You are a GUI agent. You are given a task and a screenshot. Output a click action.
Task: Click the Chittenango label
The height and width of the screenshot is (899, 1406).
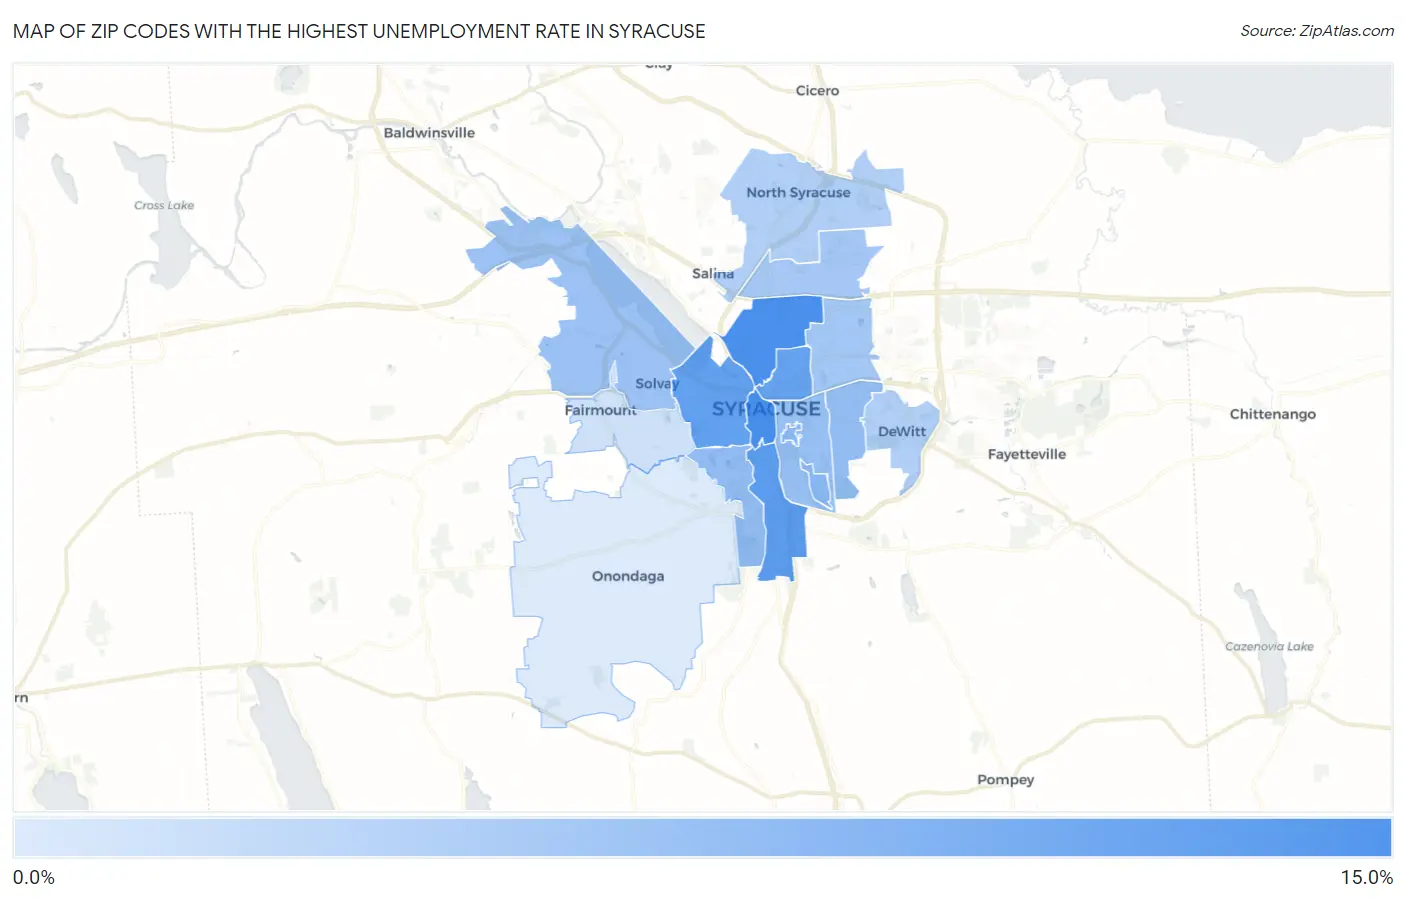(x=1273, y=414)
